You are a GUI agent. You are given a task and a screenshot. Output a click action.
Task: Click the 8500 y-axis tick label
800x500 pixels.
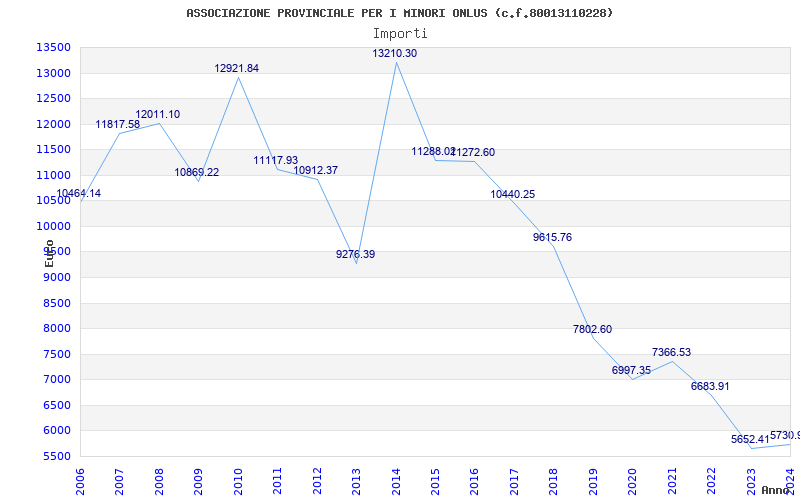pos(56,303)
